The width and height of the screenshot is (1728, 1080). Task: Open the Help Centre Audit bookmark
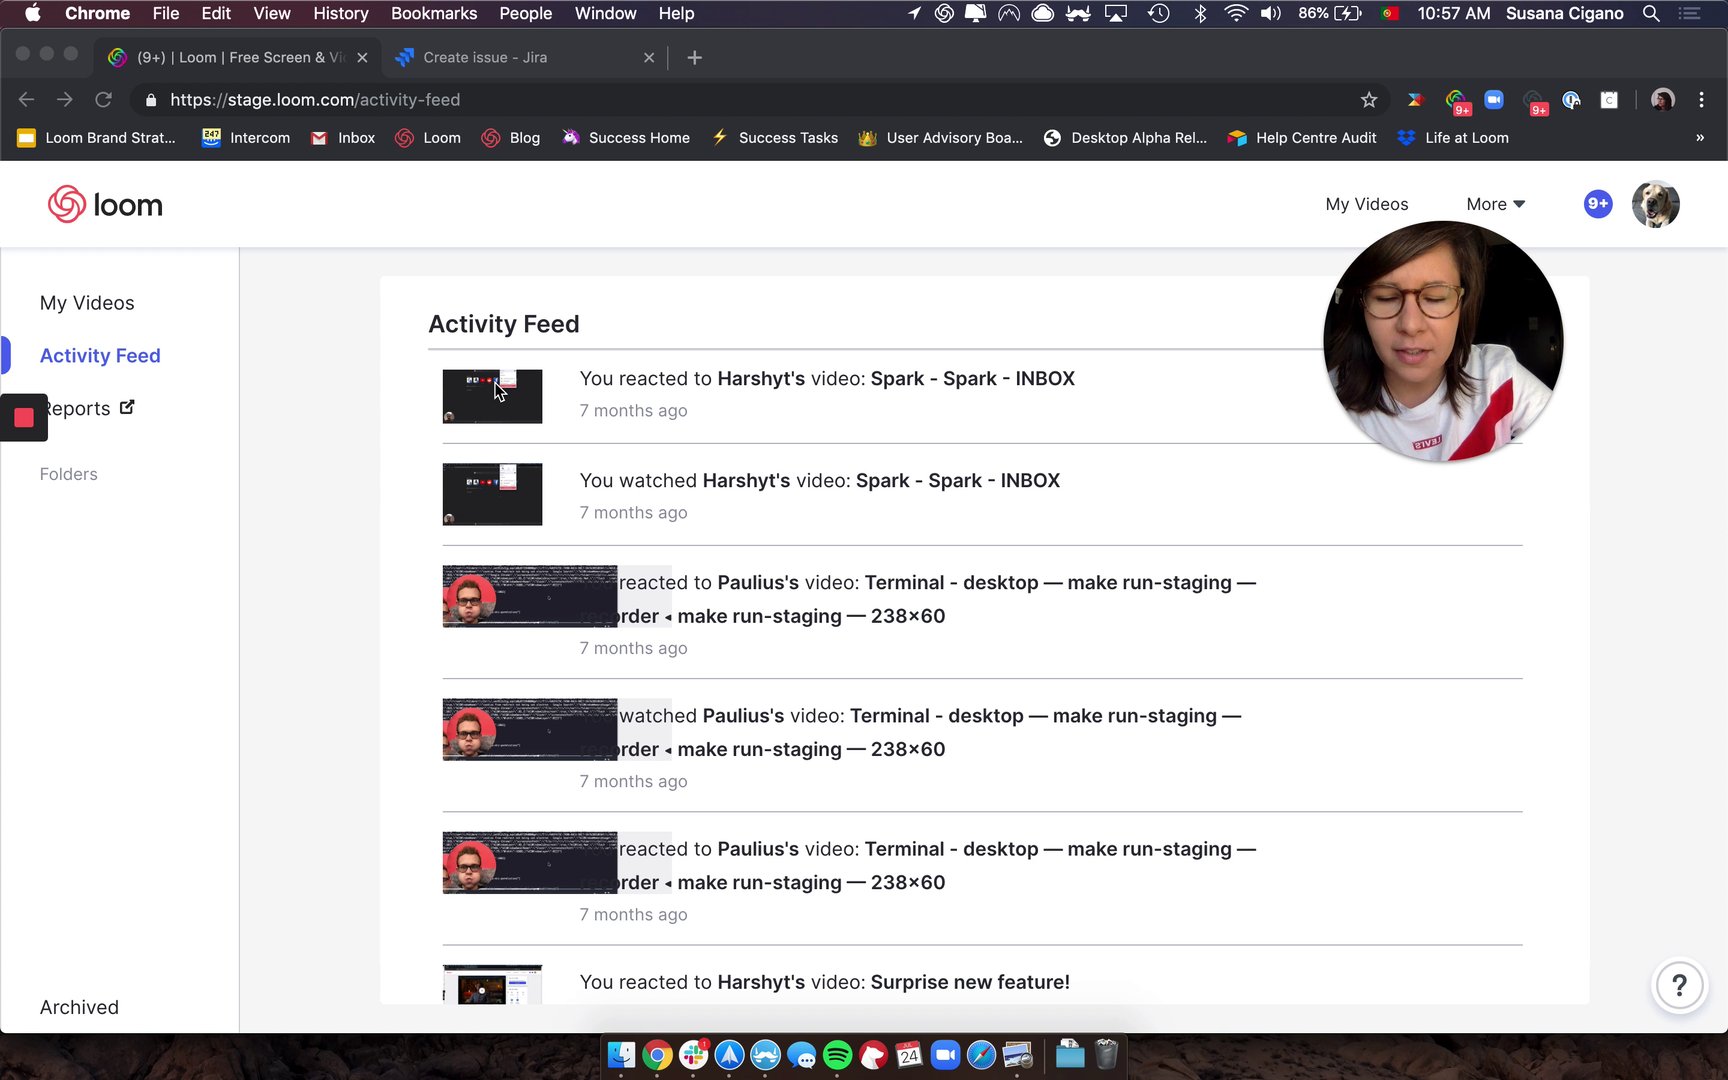(1302, 138)
